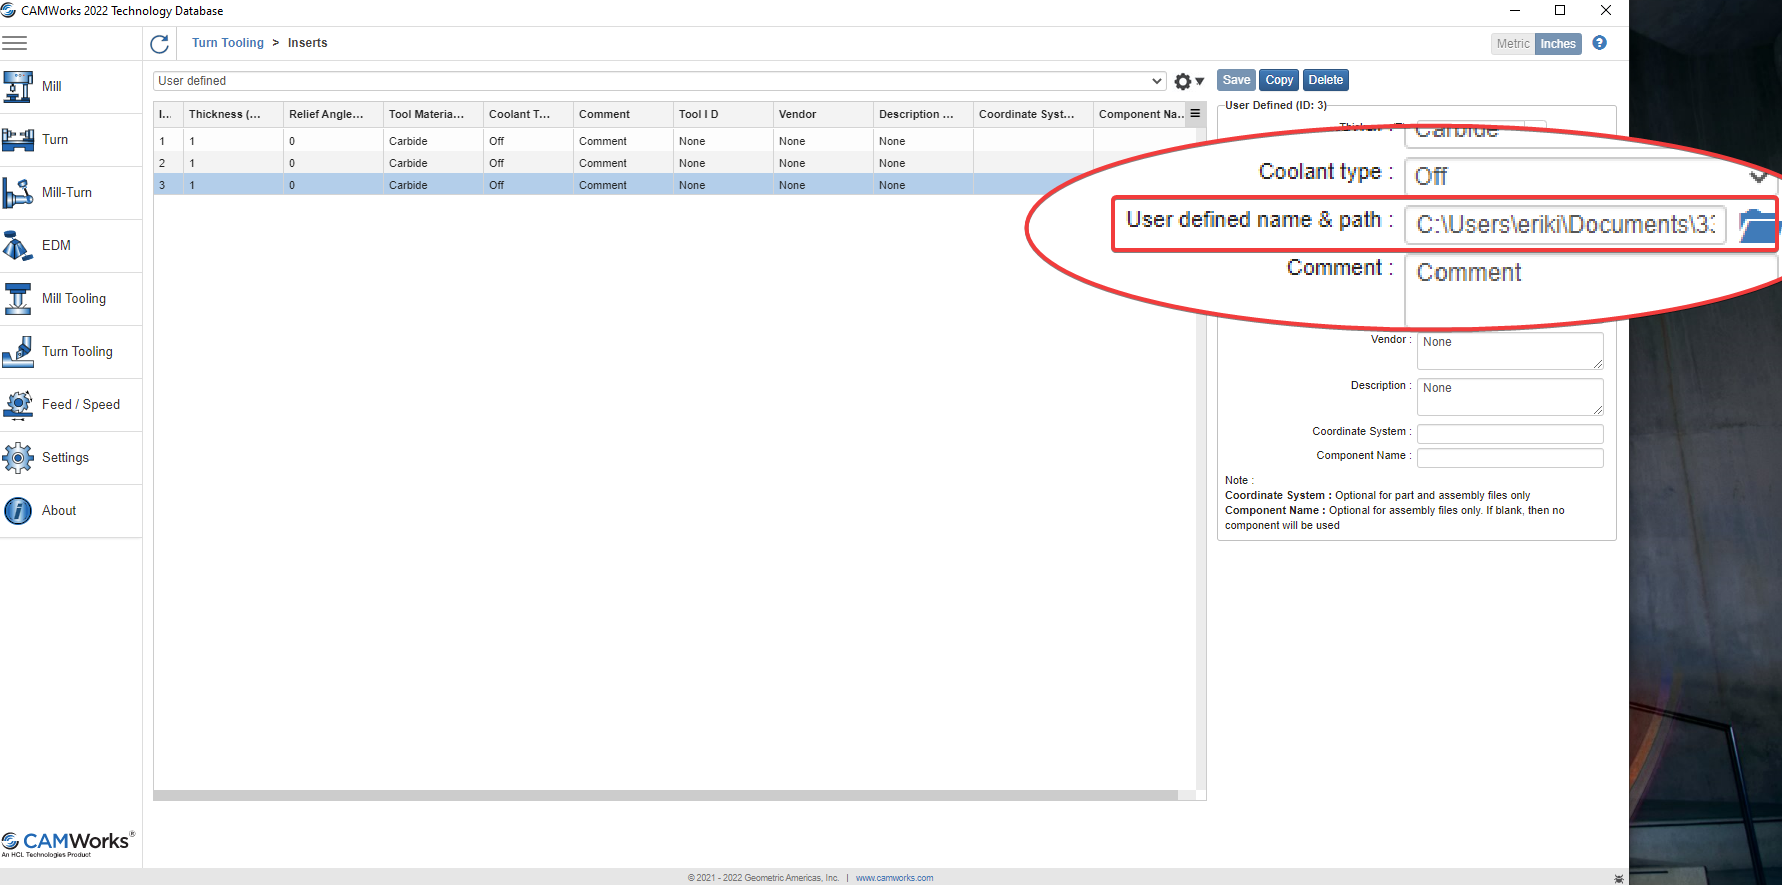
Task: Edit the Comment text area
Action: tap(1590, 290)
